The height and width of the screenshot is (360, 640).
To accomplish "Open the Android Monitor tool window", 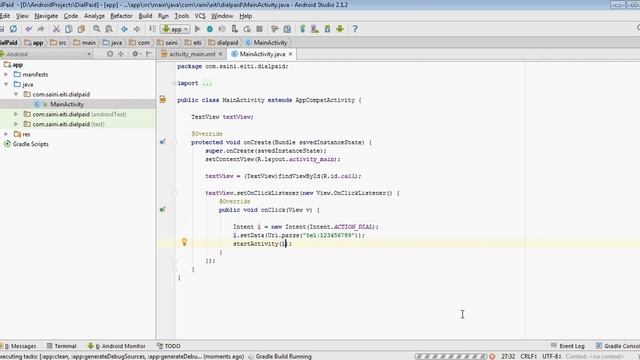I will click(x=117, y=346).
